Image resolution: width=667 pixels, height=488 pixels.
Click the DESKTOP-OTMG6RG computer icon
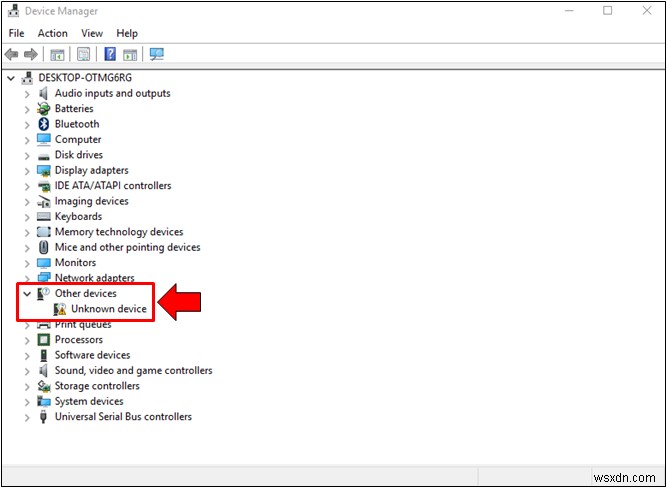tap(28, 78)
